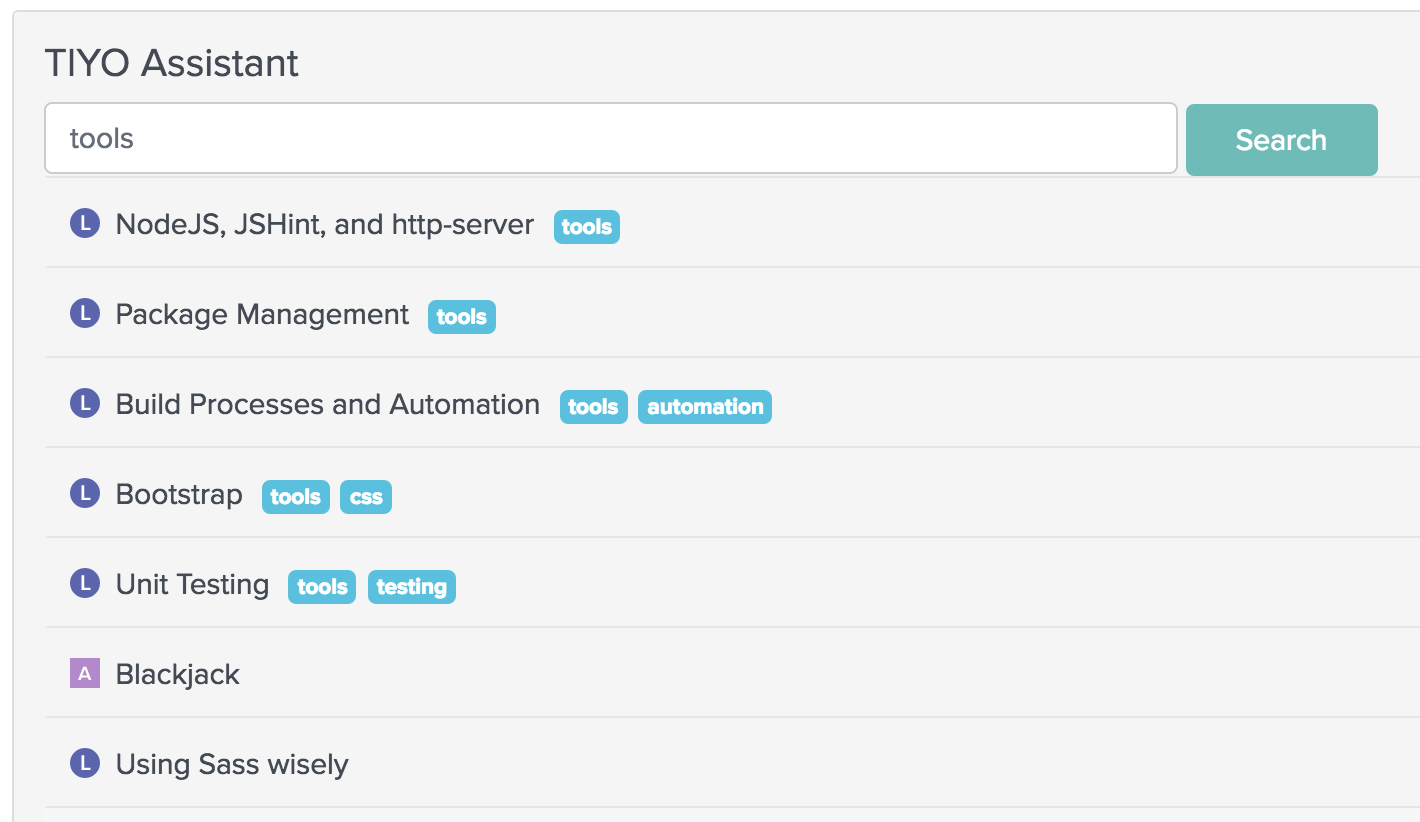
Task: Click the L icon beside Using Sass wisely
Action: [85, 764]
